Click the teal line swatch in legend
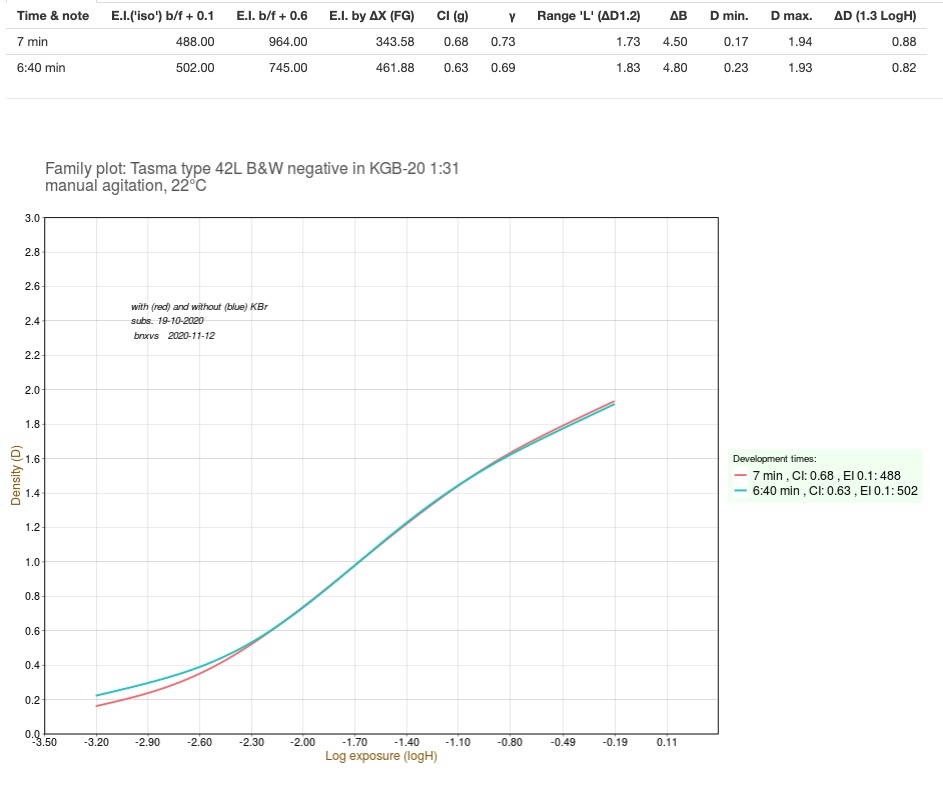 coord(741,491)
